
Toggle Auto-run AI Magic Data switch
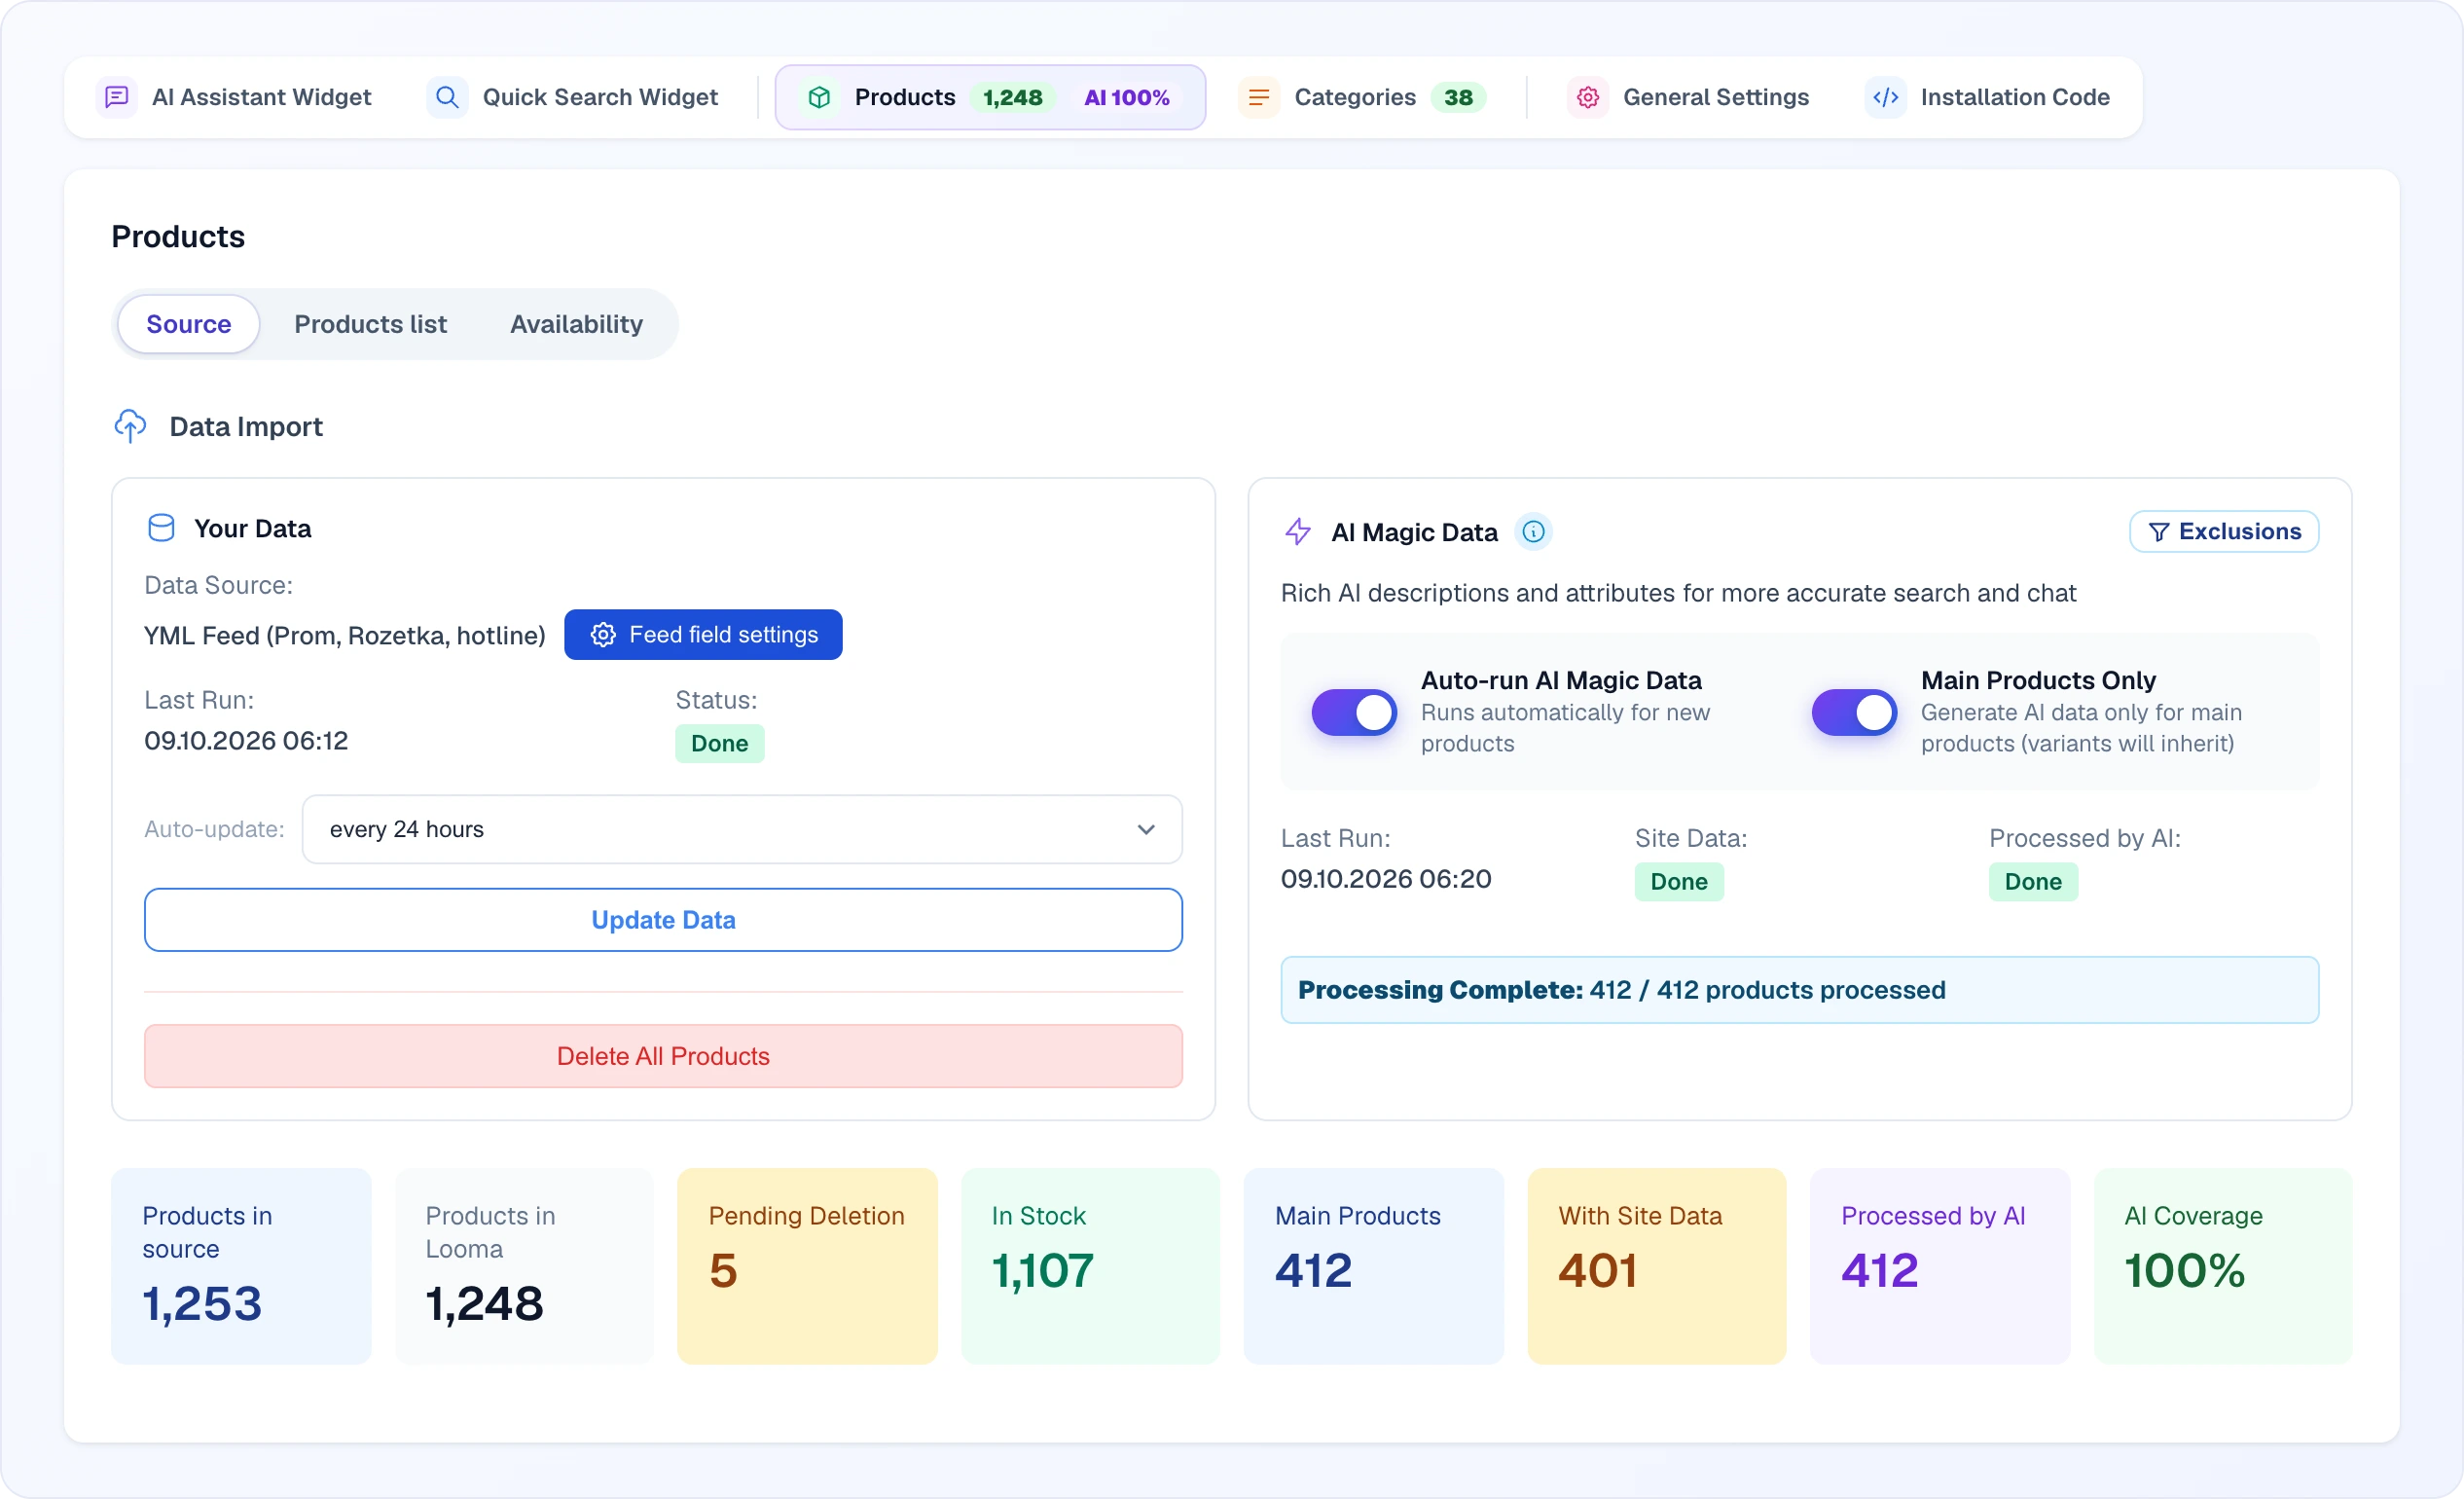(1354, 712)
